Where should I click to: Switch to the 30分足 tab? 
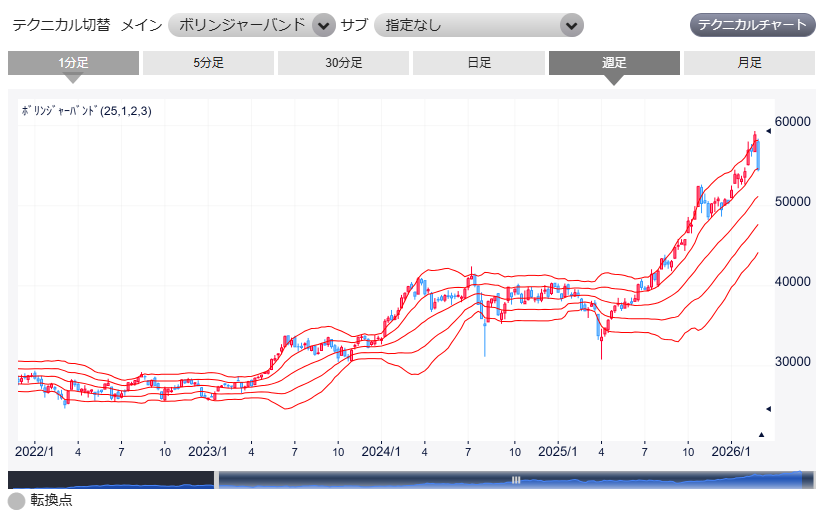pyautogui.click(x=344, y=63)
